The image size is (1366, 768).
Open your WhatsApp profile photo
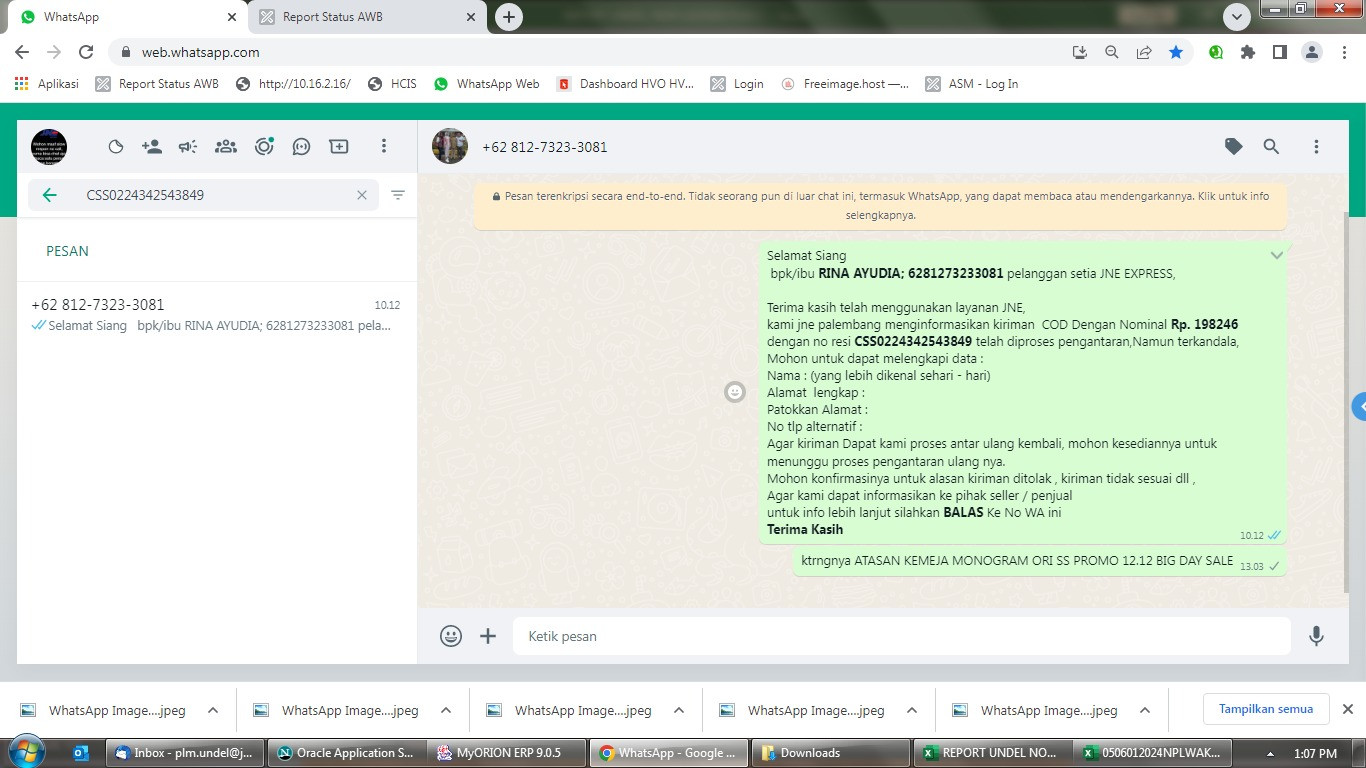coord(49,147)
